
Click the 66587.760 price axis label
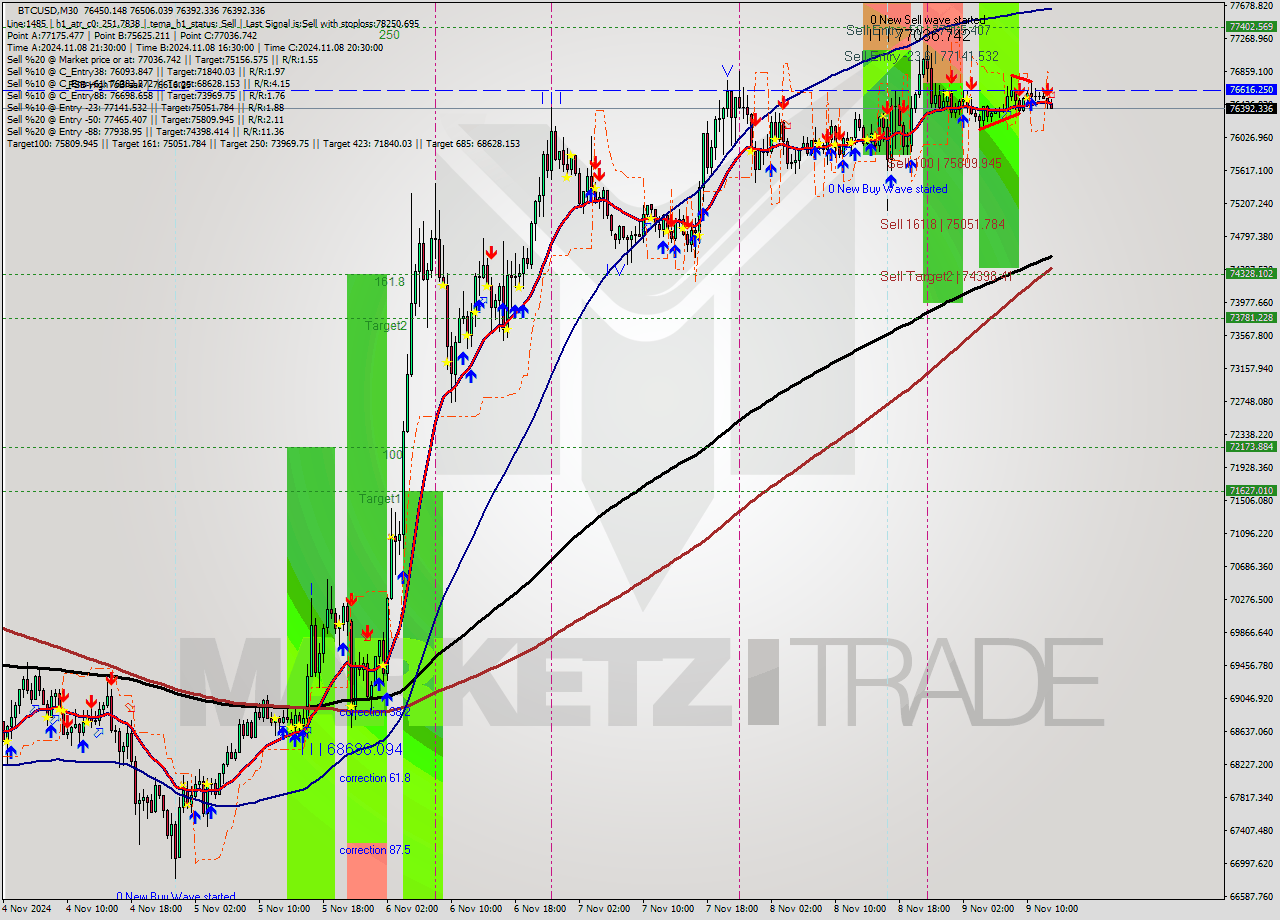(x=1252, y=897)
